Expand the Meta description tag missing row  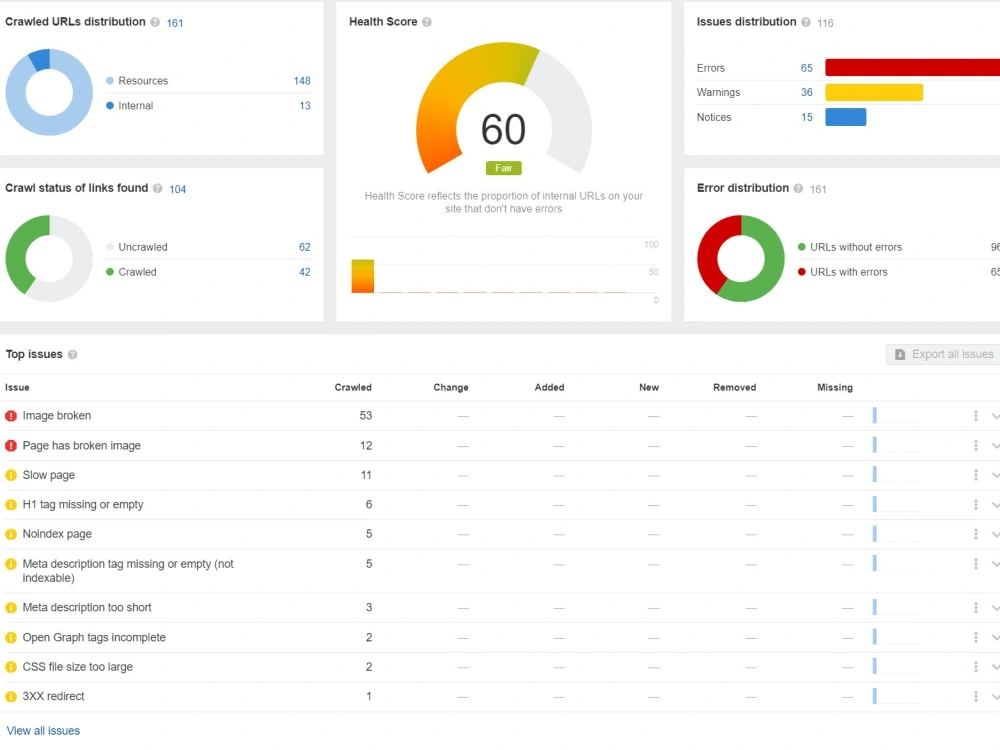point(995,564)
